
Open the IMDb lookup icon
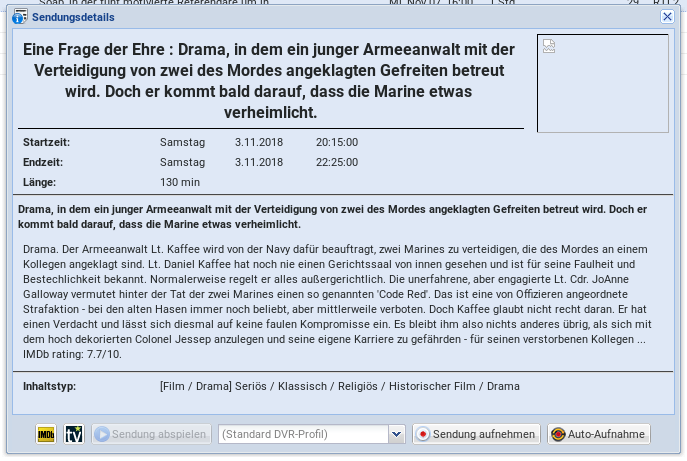point(46,434)
